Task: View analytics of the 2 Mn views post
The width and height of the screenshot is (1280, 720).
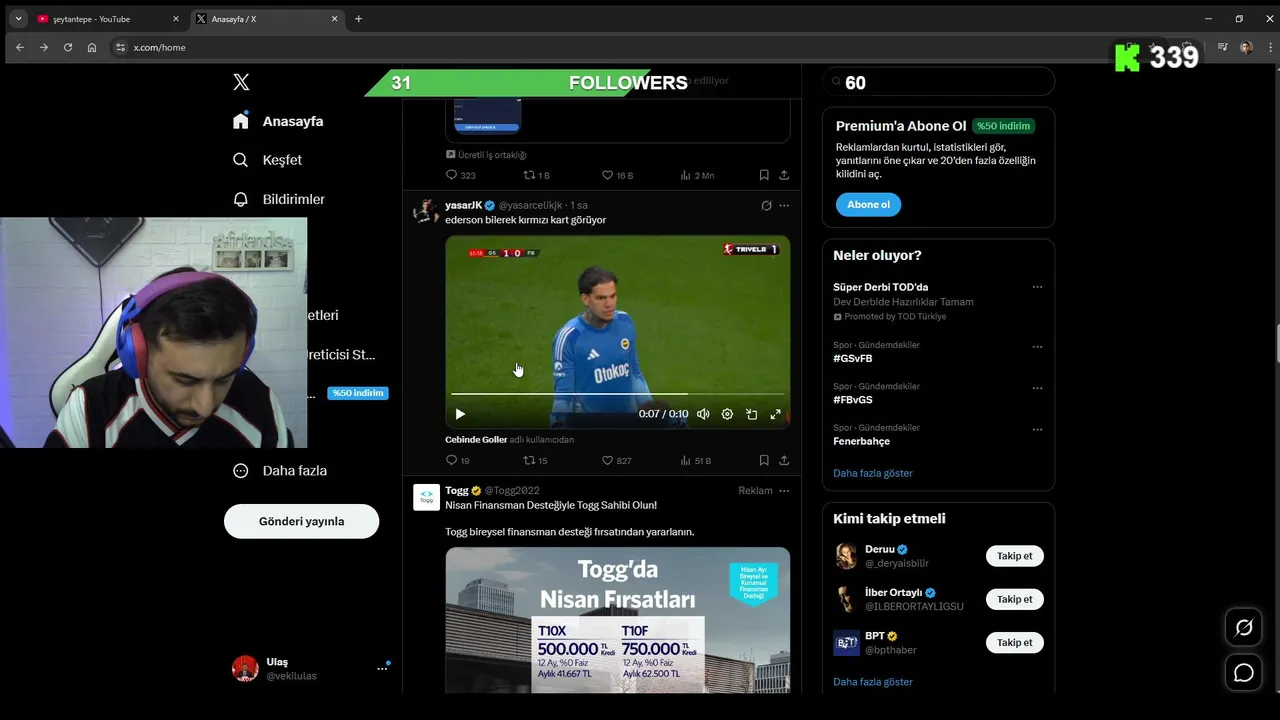Action: (697, 175)
